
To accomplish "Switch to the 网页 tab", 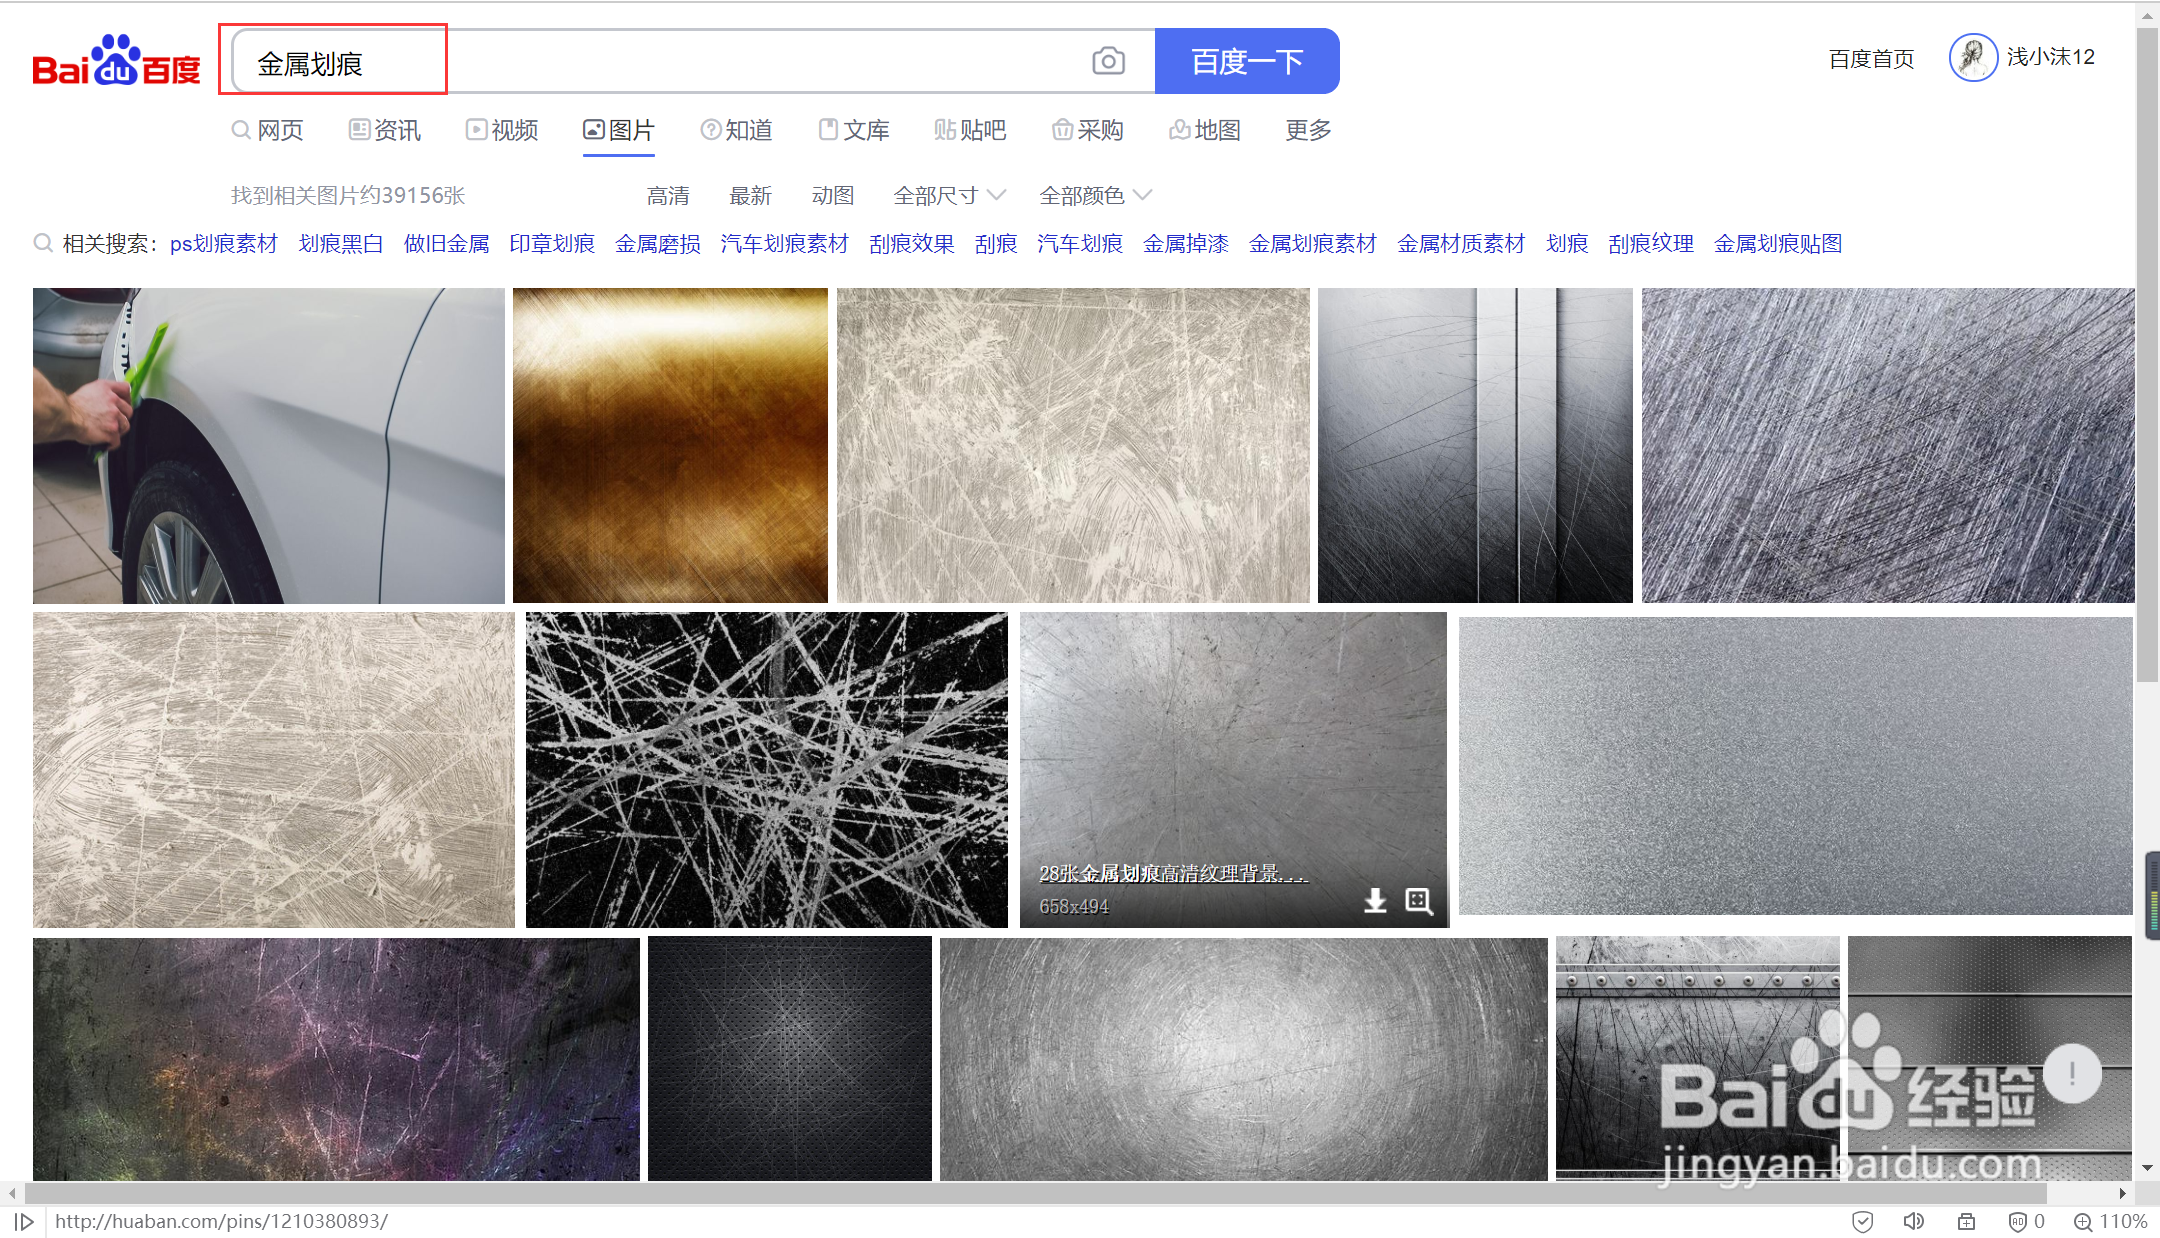I will (x=267, y=130).
